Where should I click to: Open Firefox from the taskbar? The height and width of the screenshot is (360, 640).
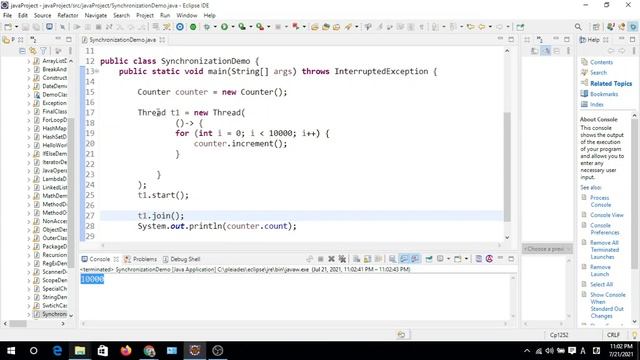click(126, 351)
